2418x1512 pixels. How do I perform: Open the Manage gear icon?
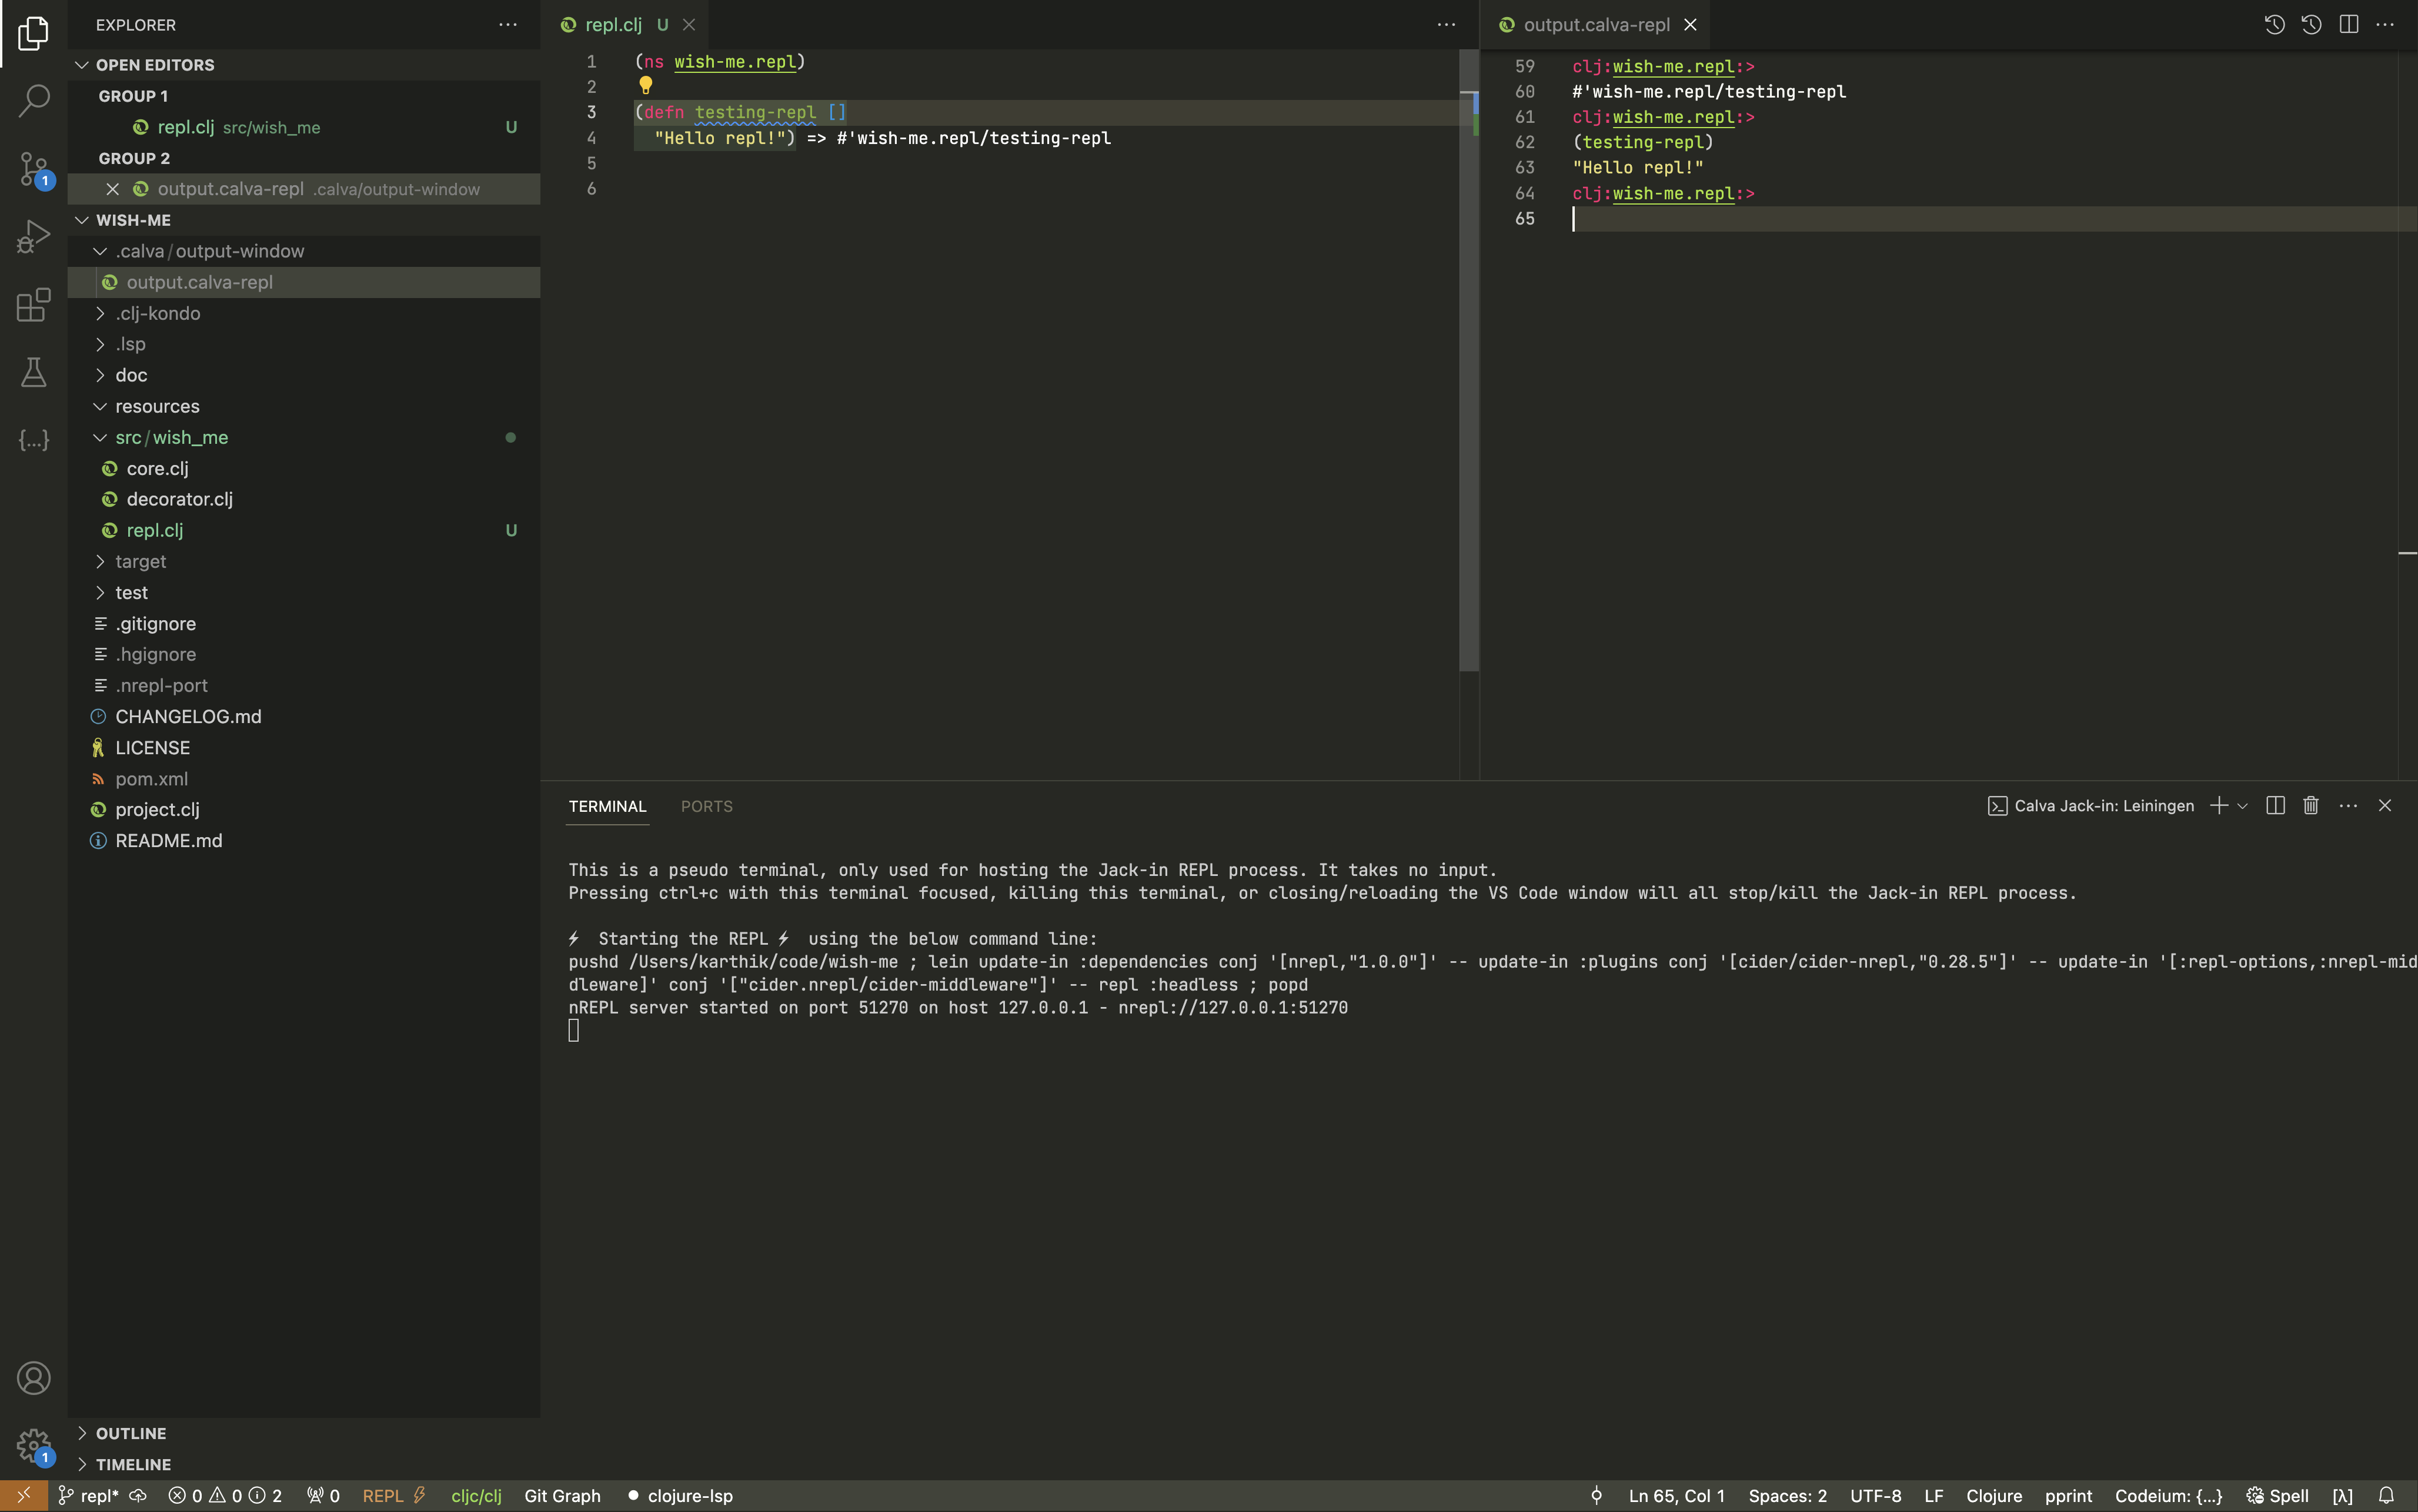[x=33, y=1446]
